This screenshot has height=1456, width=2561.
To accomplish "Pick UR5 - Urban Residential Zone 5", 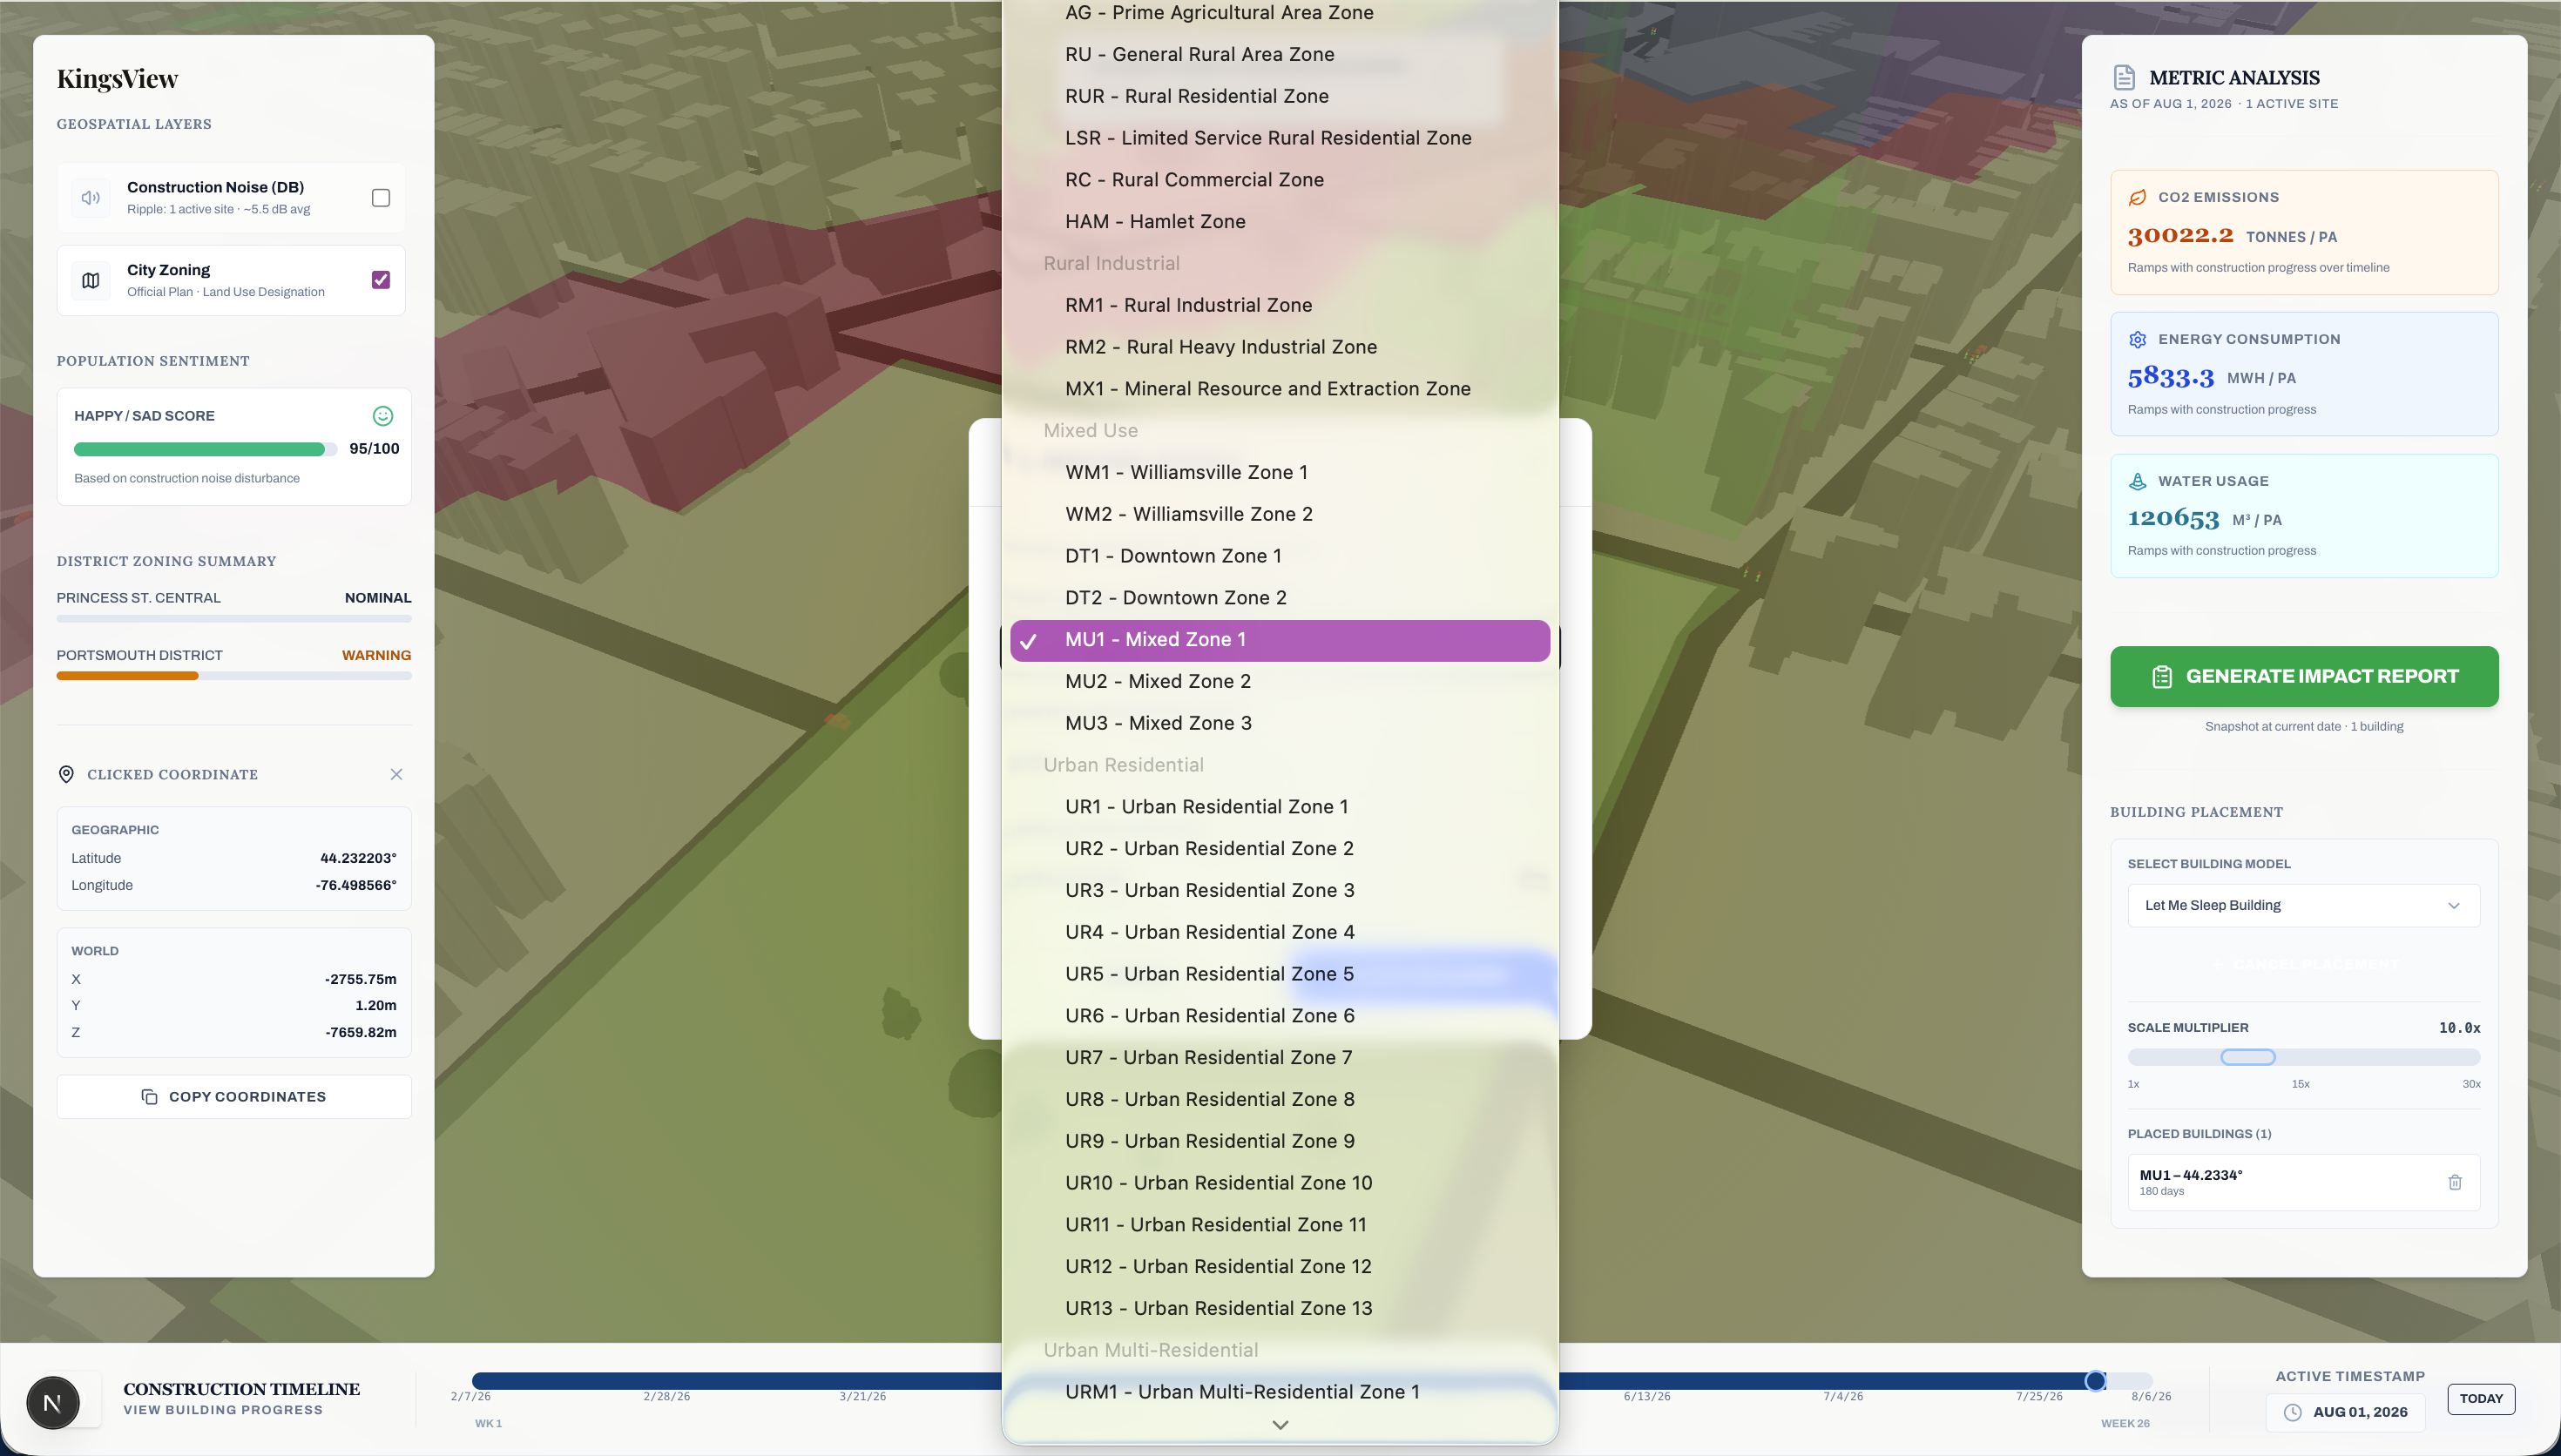I will tap(1209, 974).
